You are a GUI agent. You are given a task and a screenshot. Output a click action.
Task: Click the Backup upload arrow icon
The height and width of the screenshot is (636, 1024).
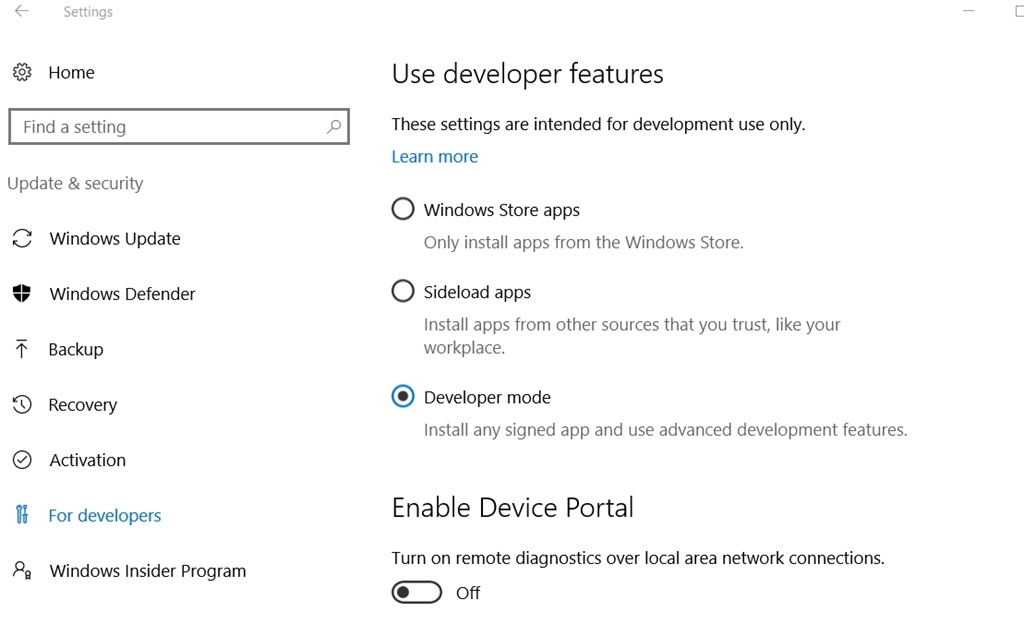point(22,349)
